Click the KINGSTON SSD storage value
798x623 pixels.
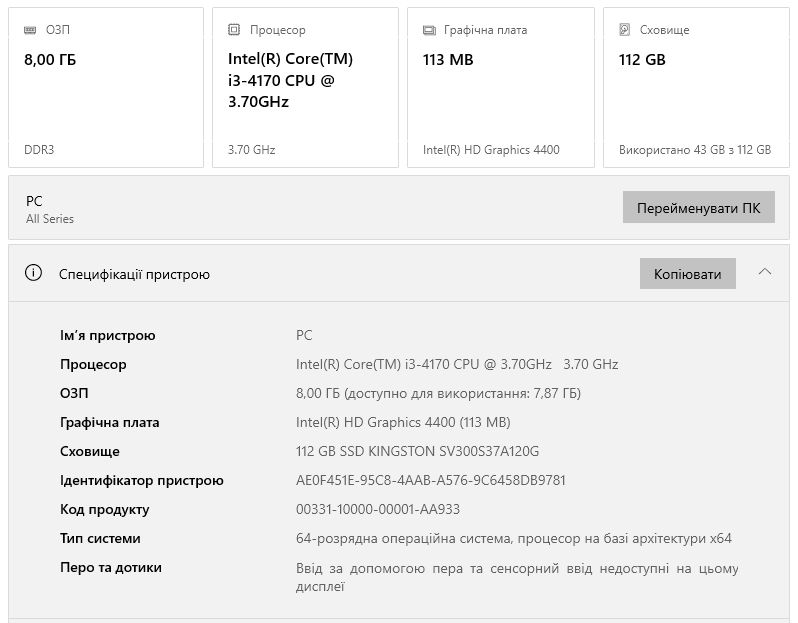tap(417, 451)
